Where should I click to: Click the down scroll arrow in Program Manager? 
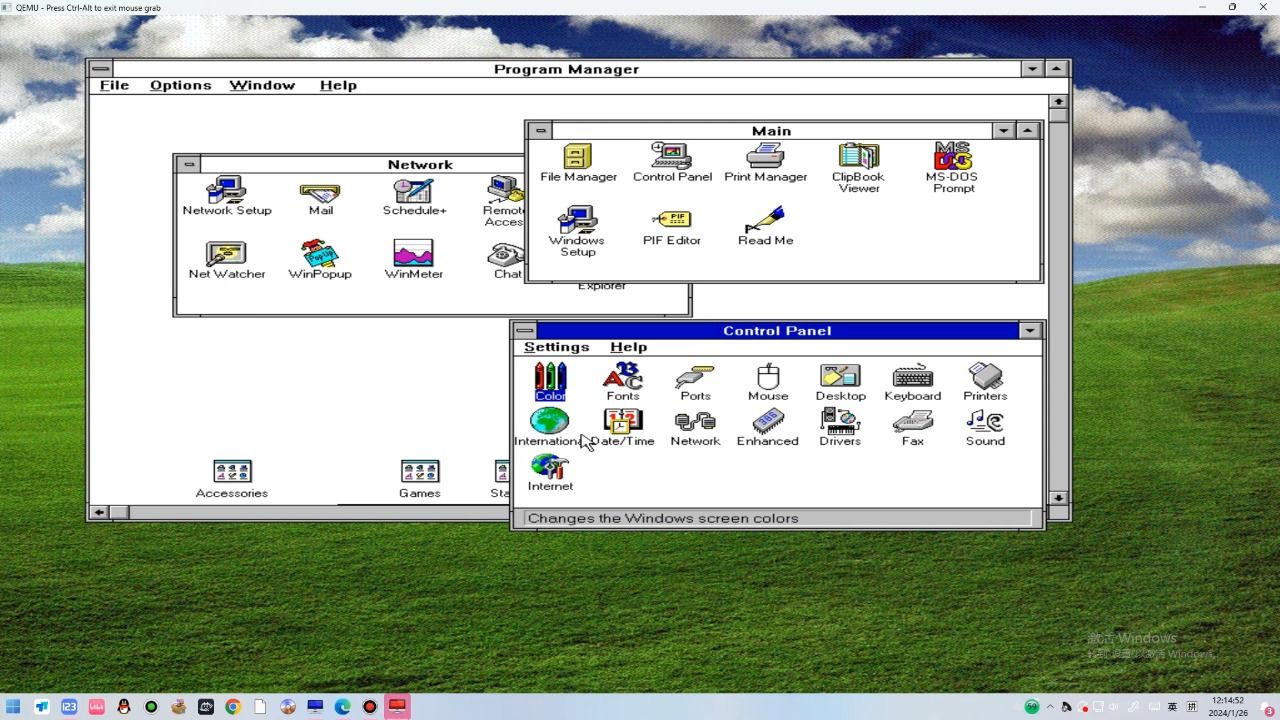pyautogui.click(x=1058, y=497)
